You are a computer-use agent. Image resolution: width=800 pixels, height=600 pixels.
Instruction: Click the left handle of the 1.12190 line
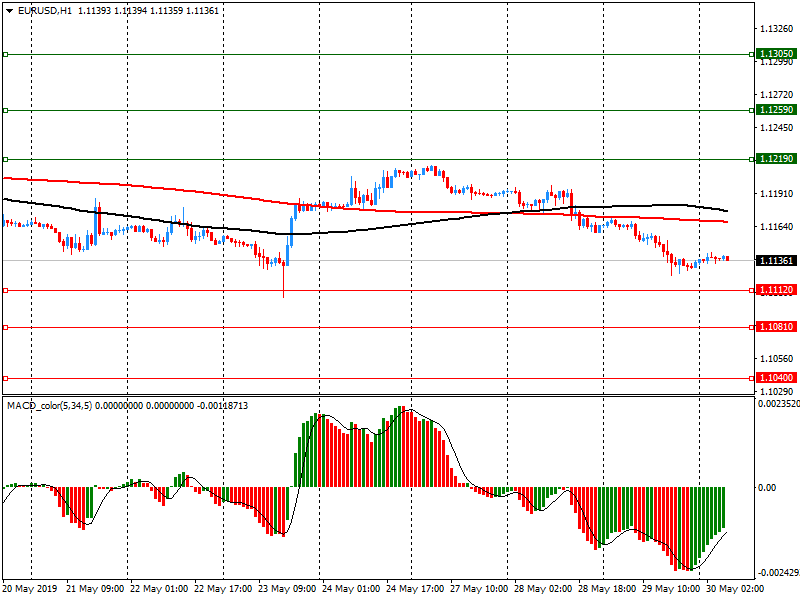(x=5, y=159)
